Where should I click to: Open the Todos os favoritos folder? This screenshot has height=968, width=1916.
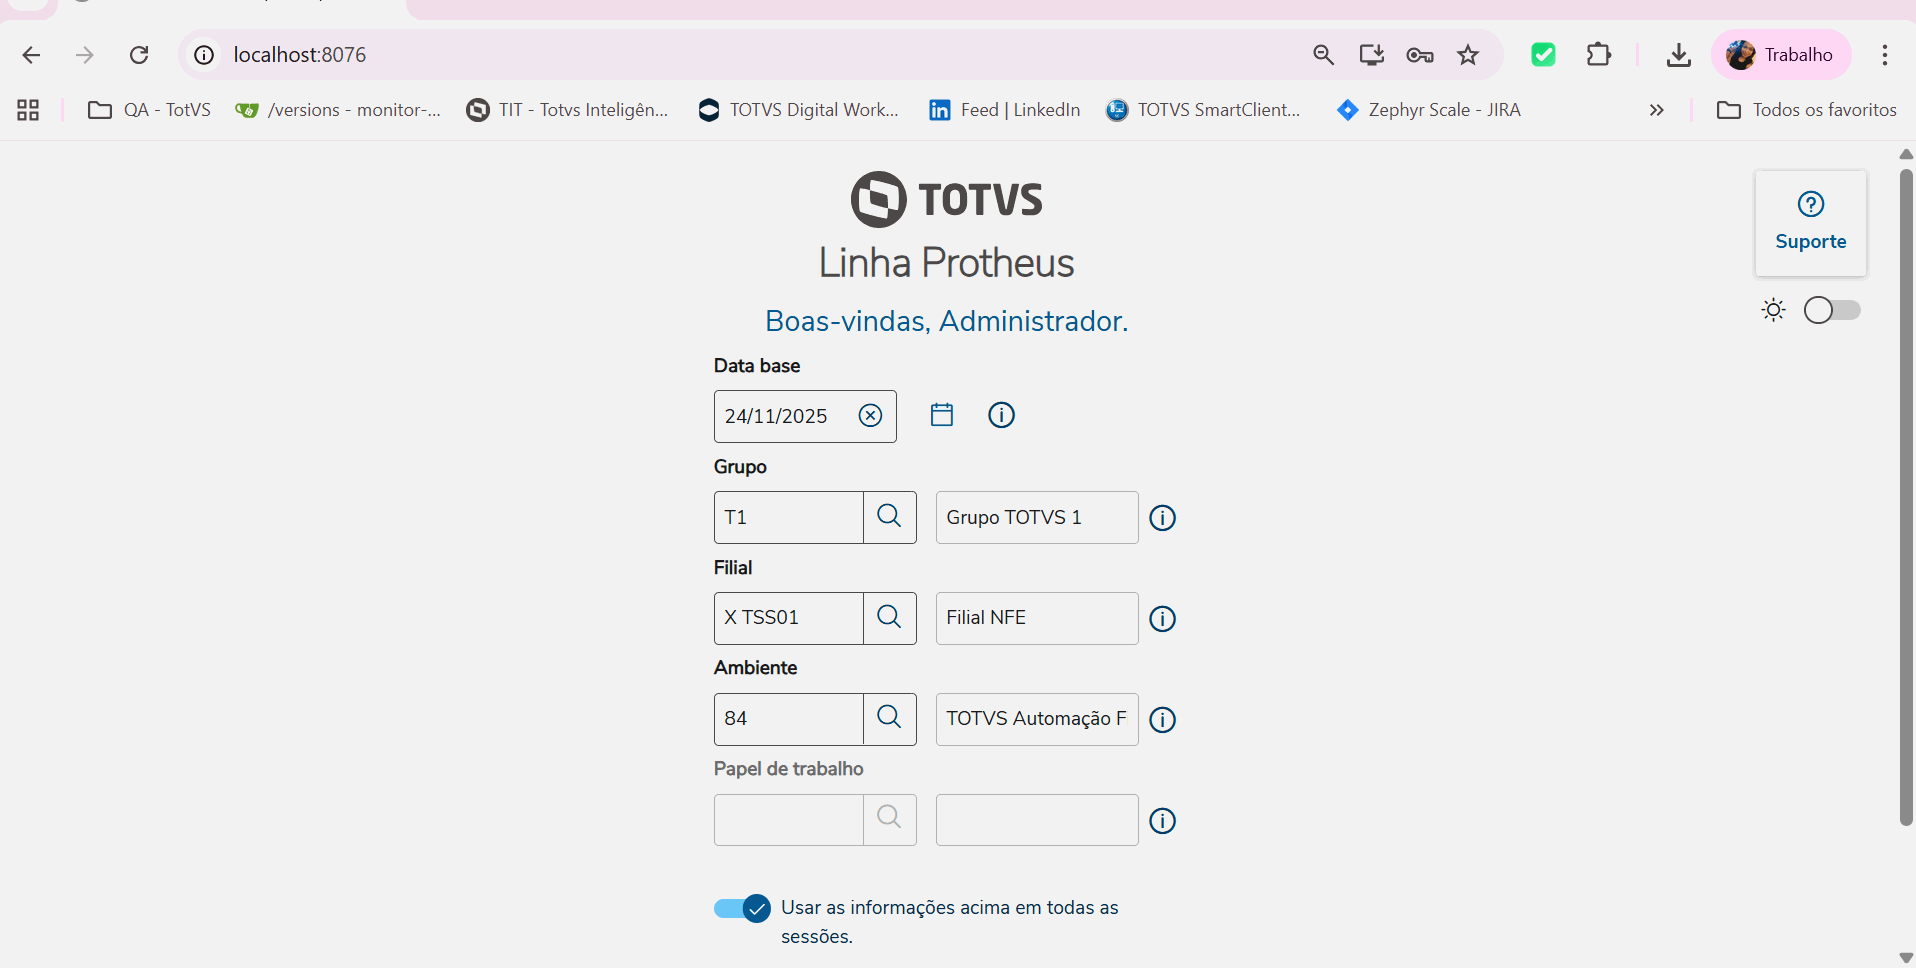coord(1807,110)
